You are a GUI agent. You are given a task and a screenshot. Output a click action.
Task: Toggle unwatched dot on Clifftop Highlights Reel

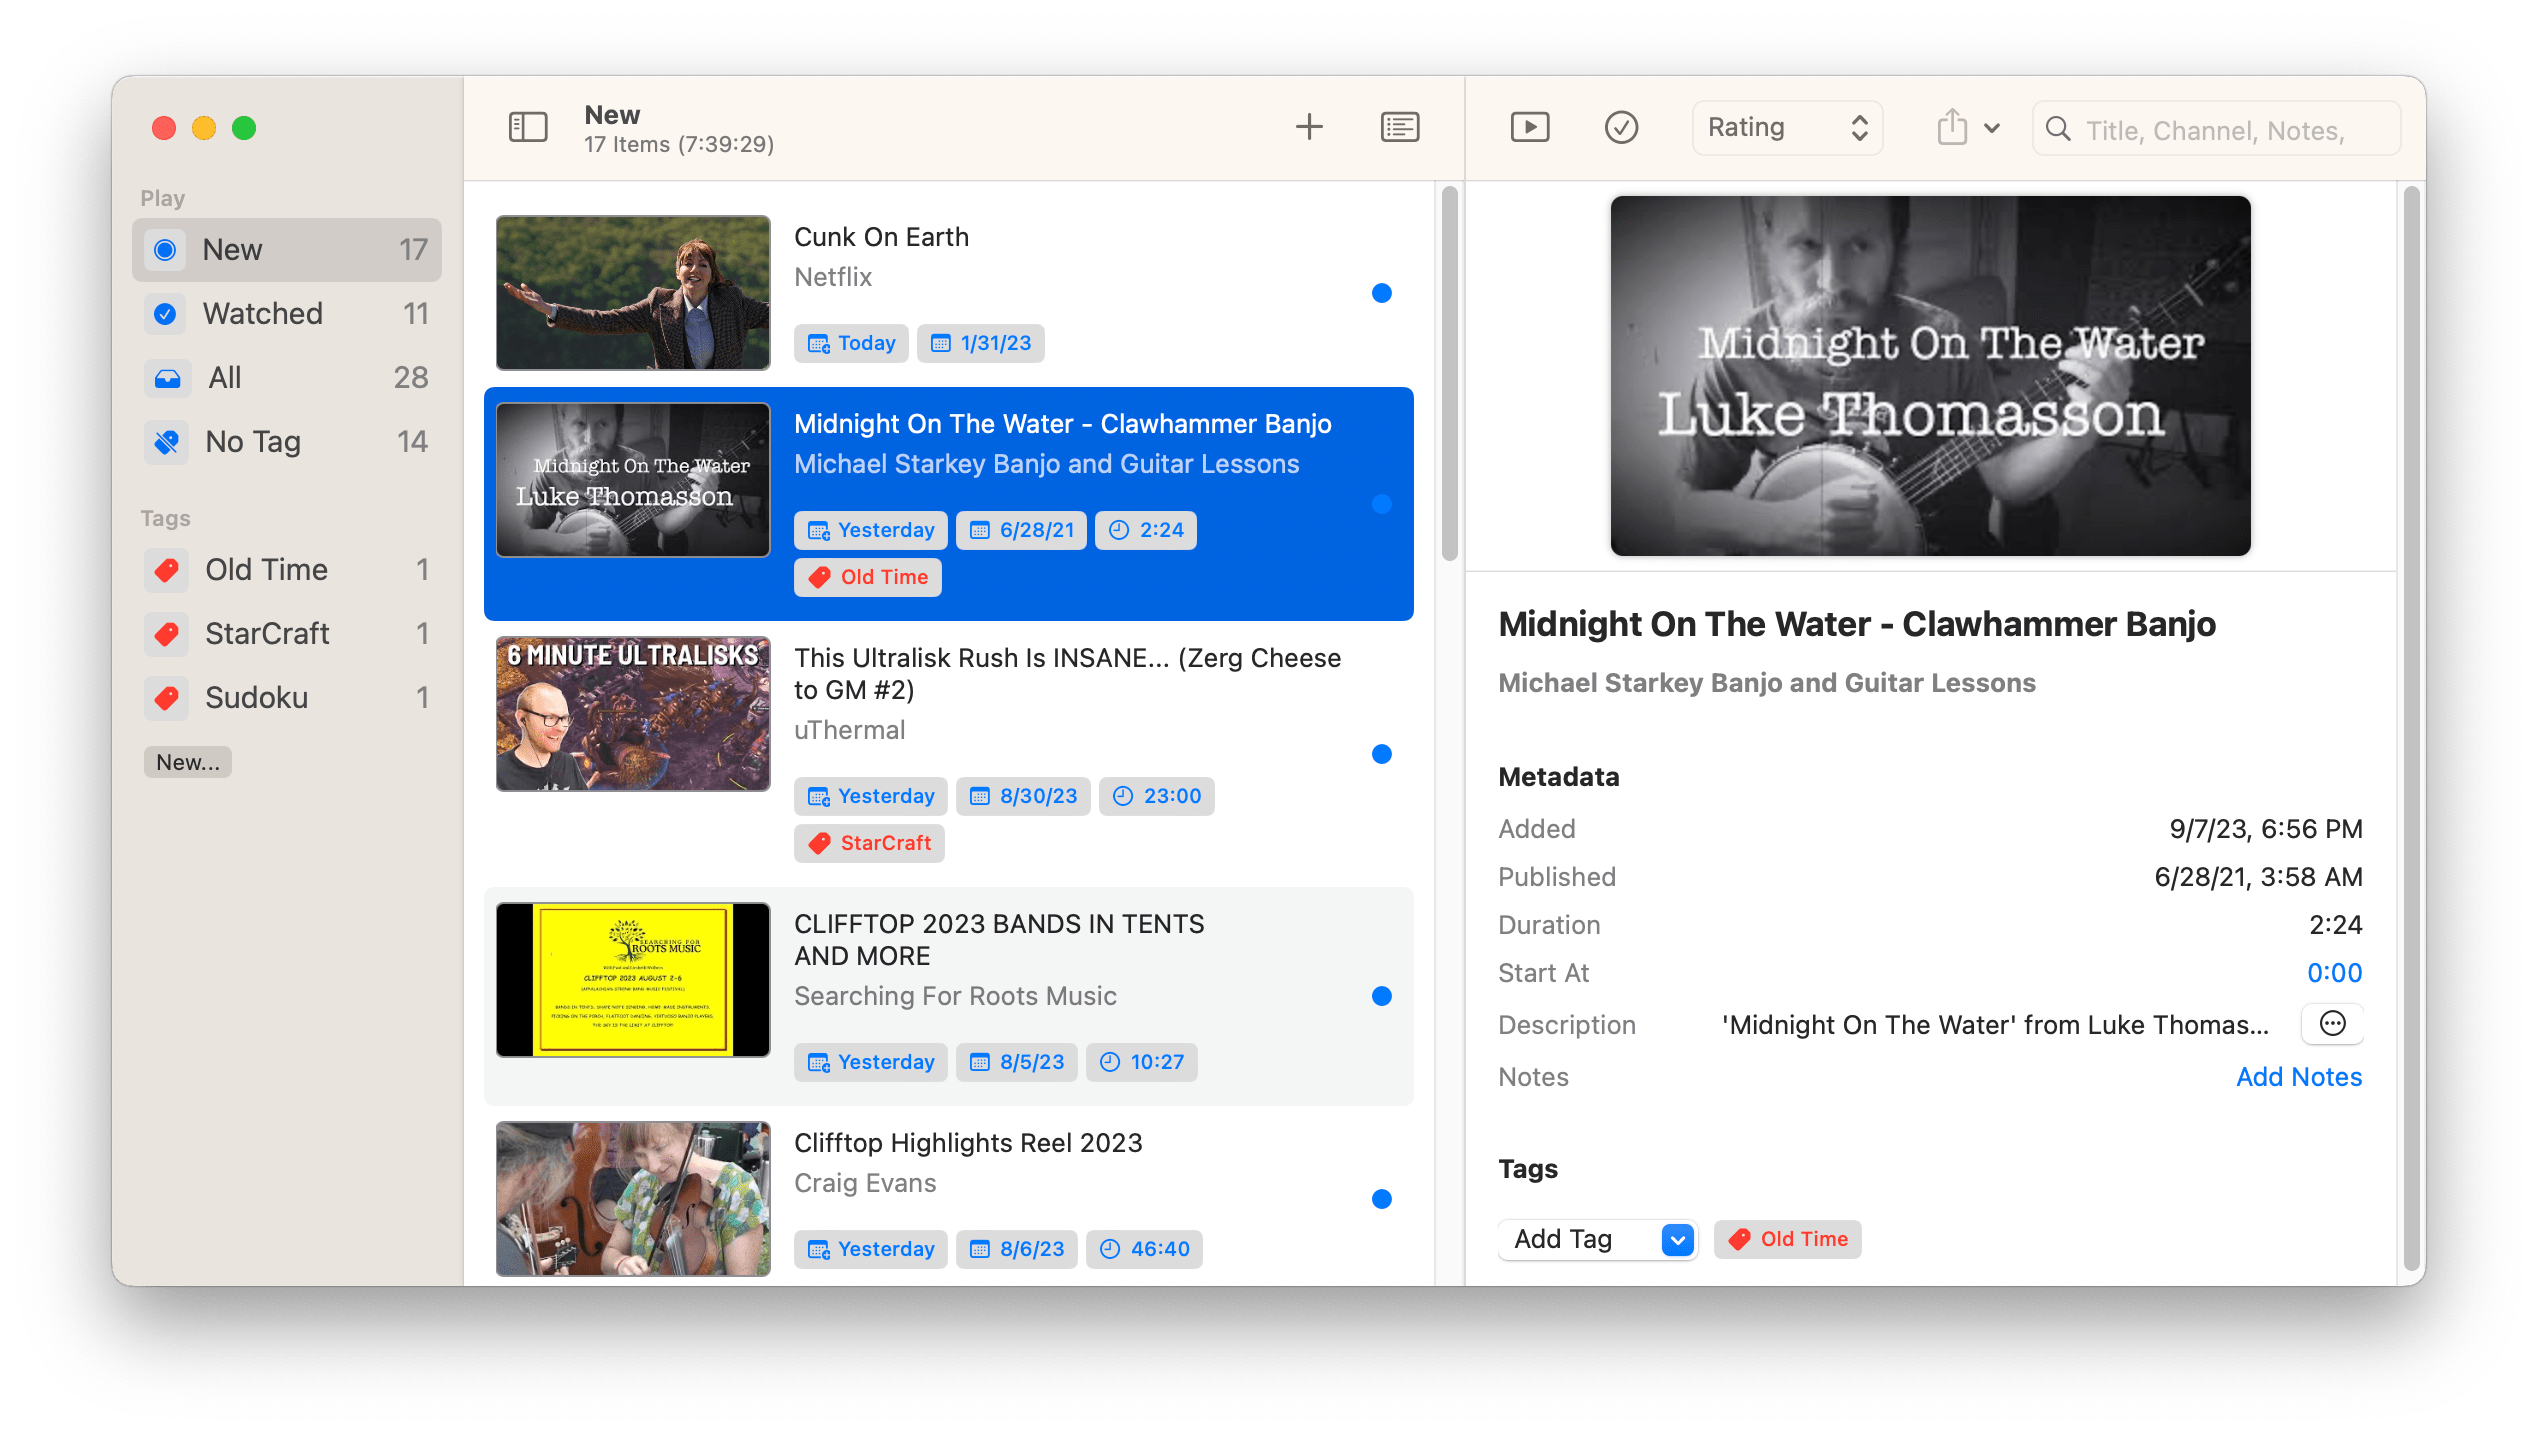pos(1381,1199)
